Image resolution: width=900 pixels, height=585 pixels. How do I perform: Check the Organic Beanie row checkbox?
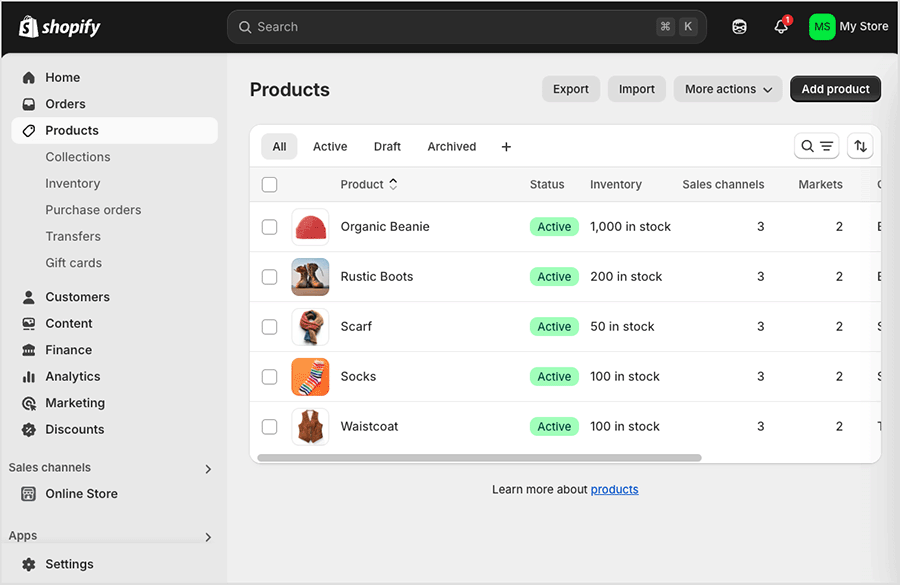point(269,227)
